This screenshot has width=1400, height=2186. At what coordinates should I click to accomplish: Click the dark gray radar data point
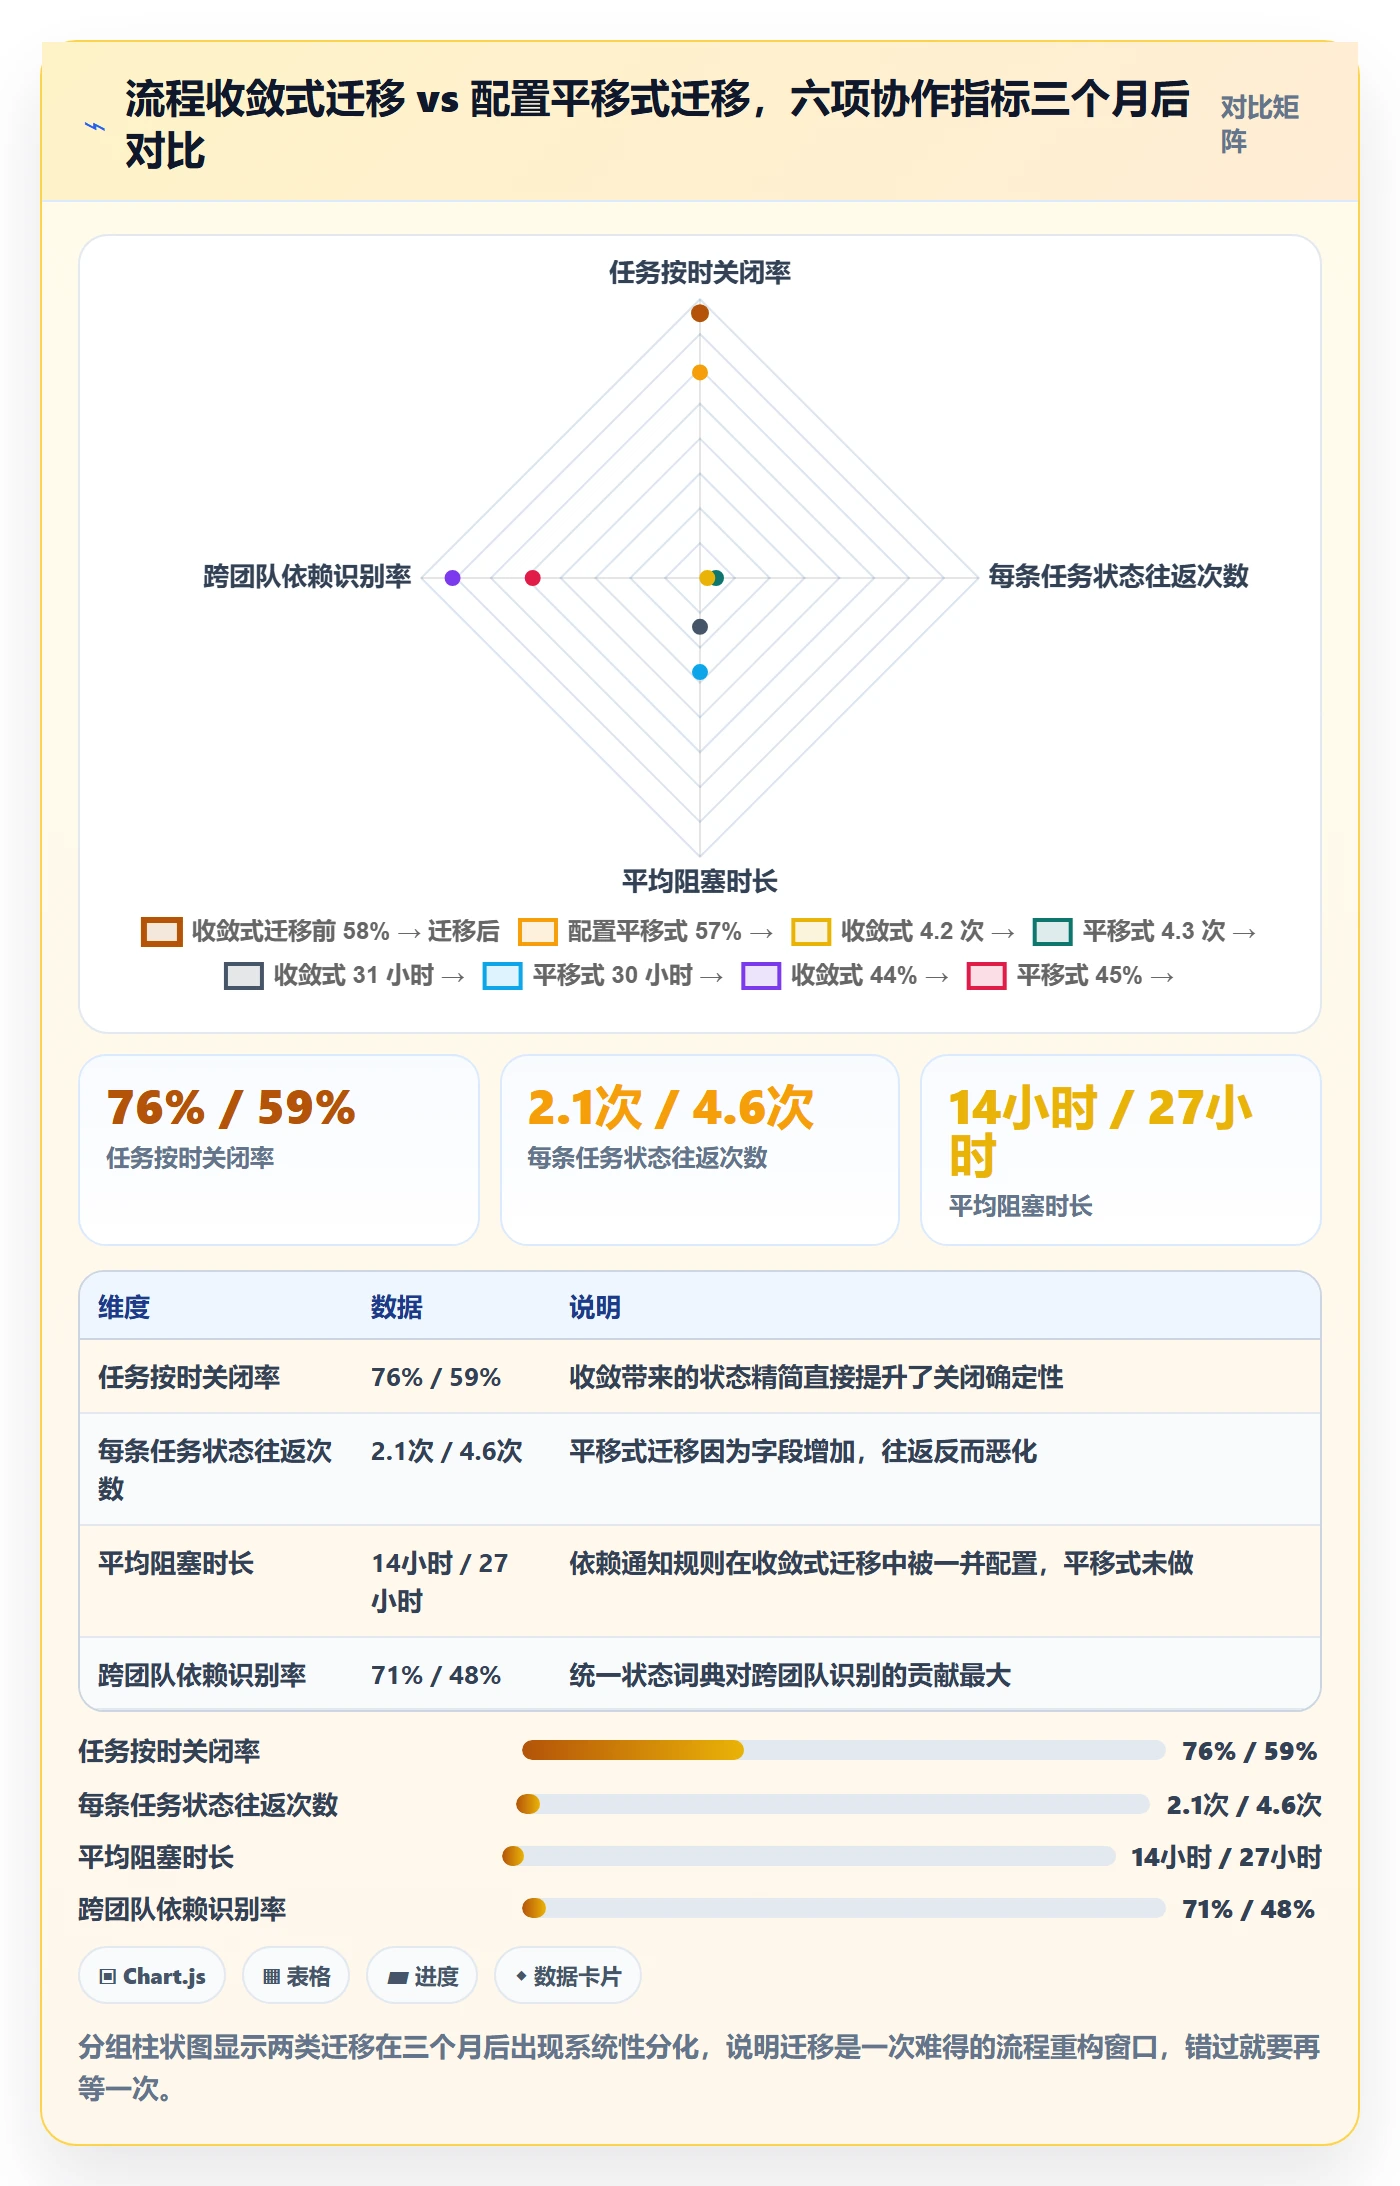click(700, 626)
